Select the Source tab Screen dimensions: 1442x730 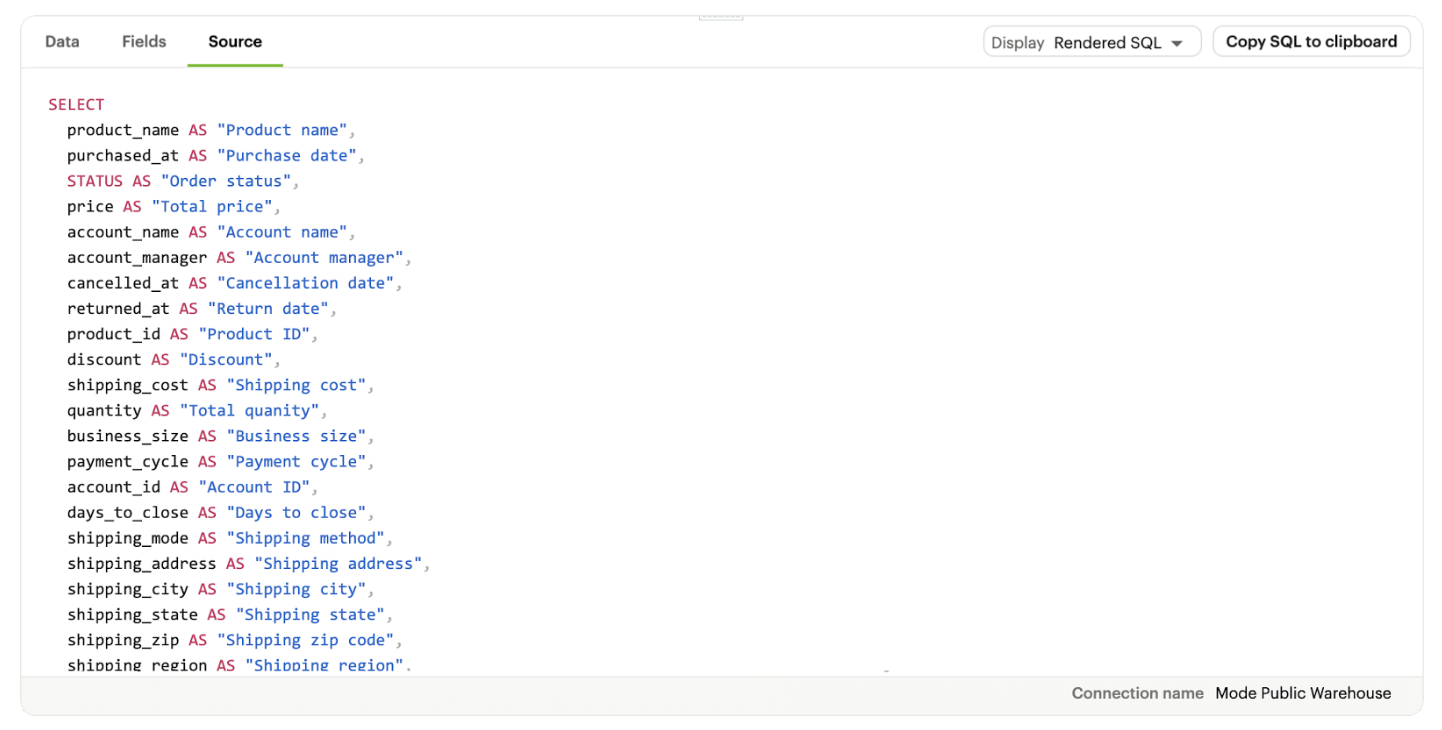(235, 42)
